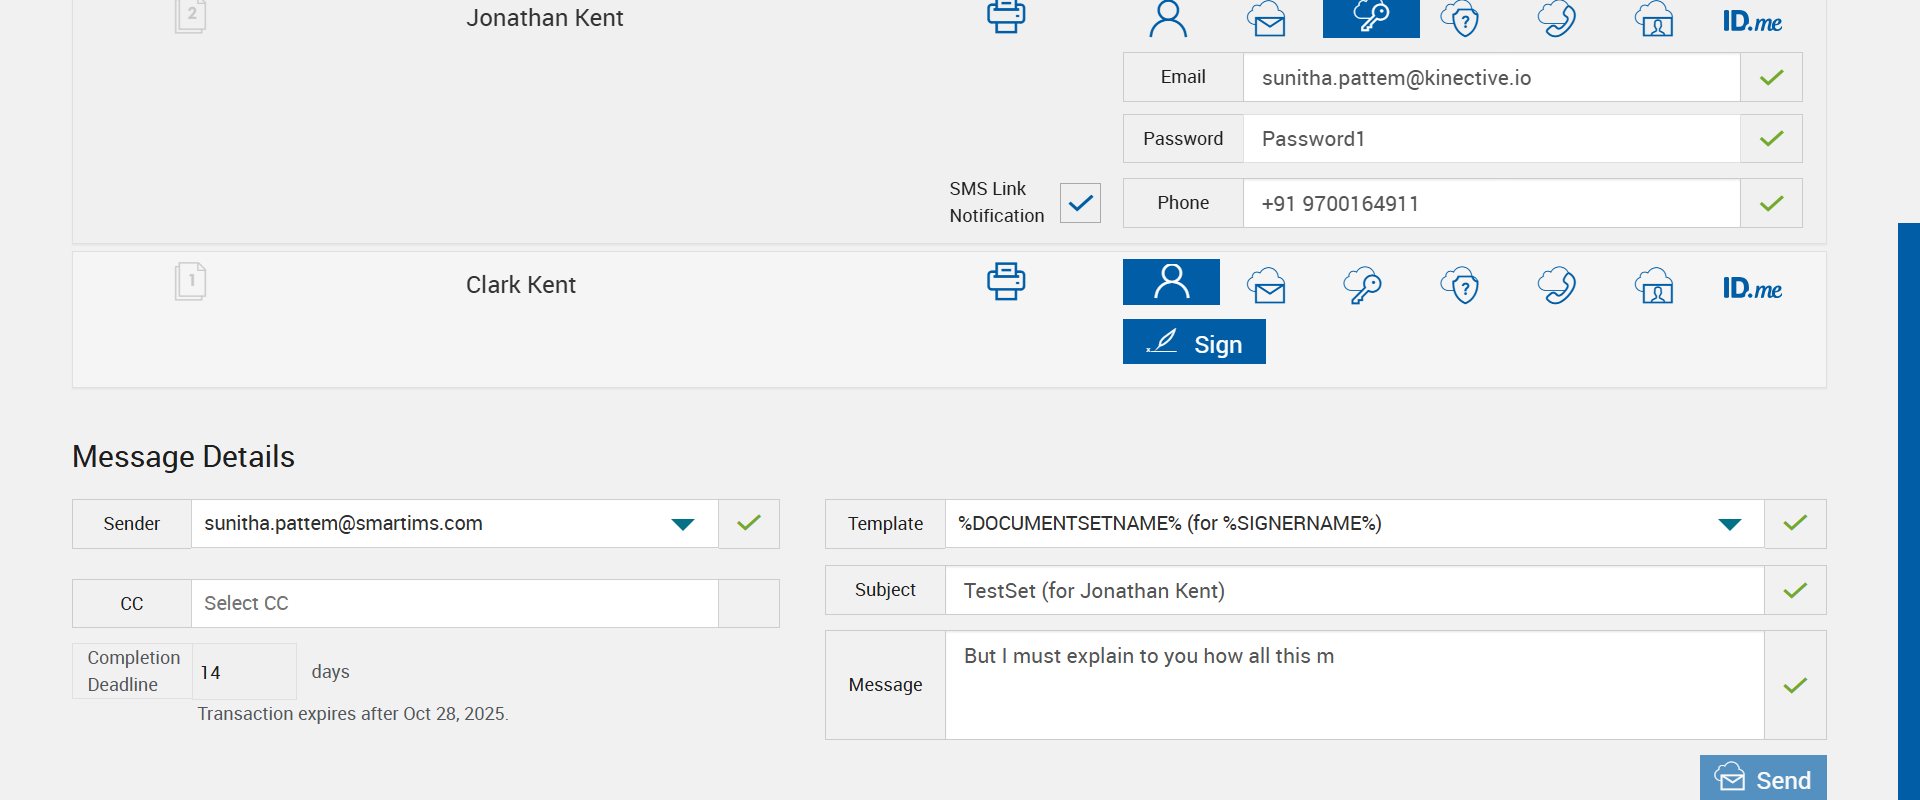
Task: Click Clark Kent's signing order document icon
Action: 190,282
